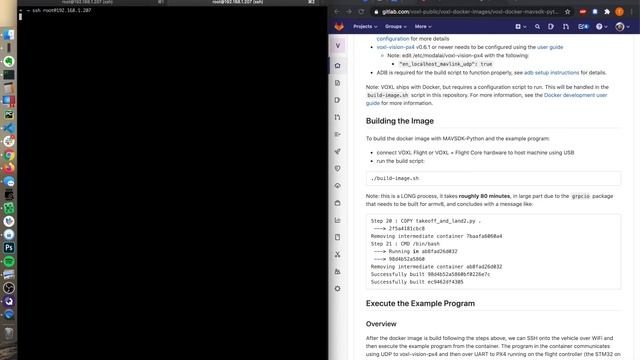640x360 pixels.
Task: Open the More dropdown in GitLab navbar
Action: tap(423, 27)
